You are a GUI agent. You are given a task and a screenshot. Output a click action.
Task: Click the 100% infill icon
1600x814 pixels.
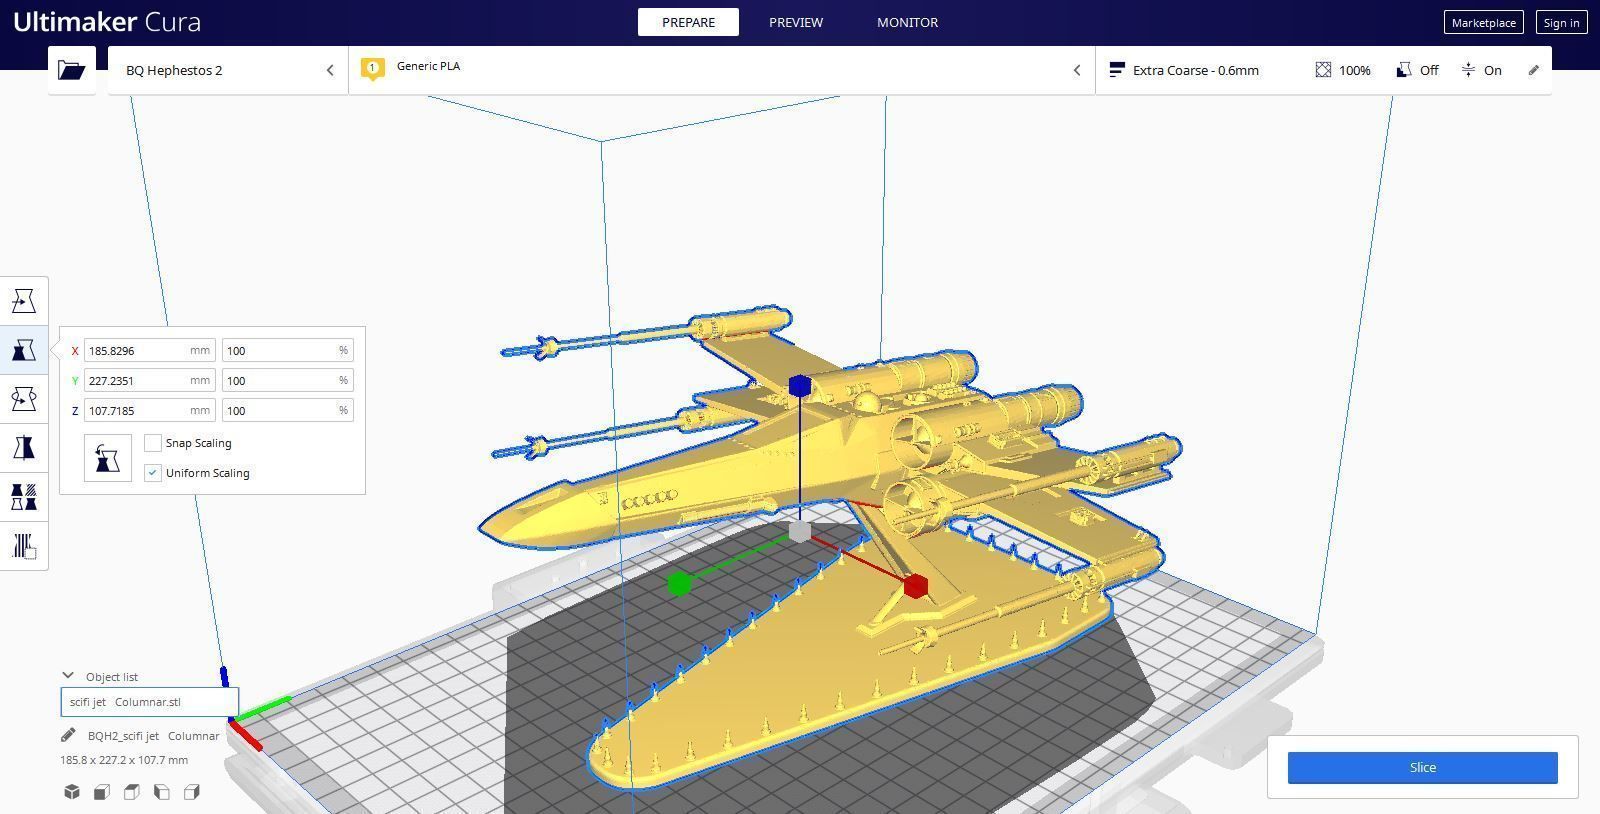[1323, 70]
